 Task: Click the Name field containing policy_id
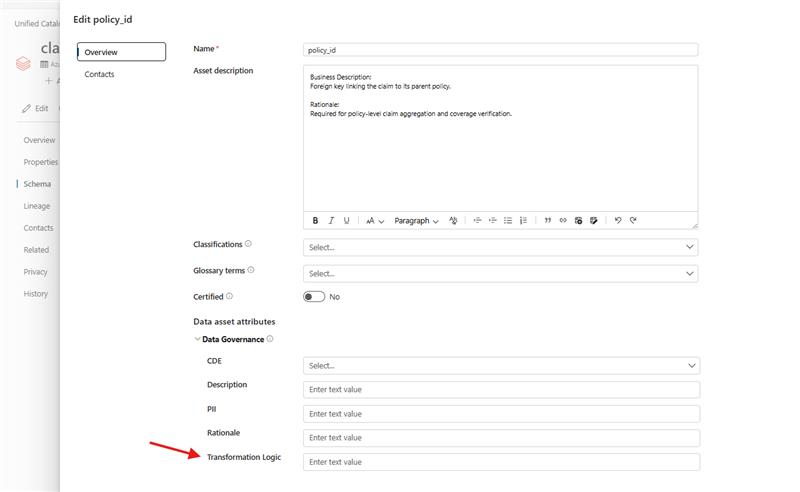500,50
